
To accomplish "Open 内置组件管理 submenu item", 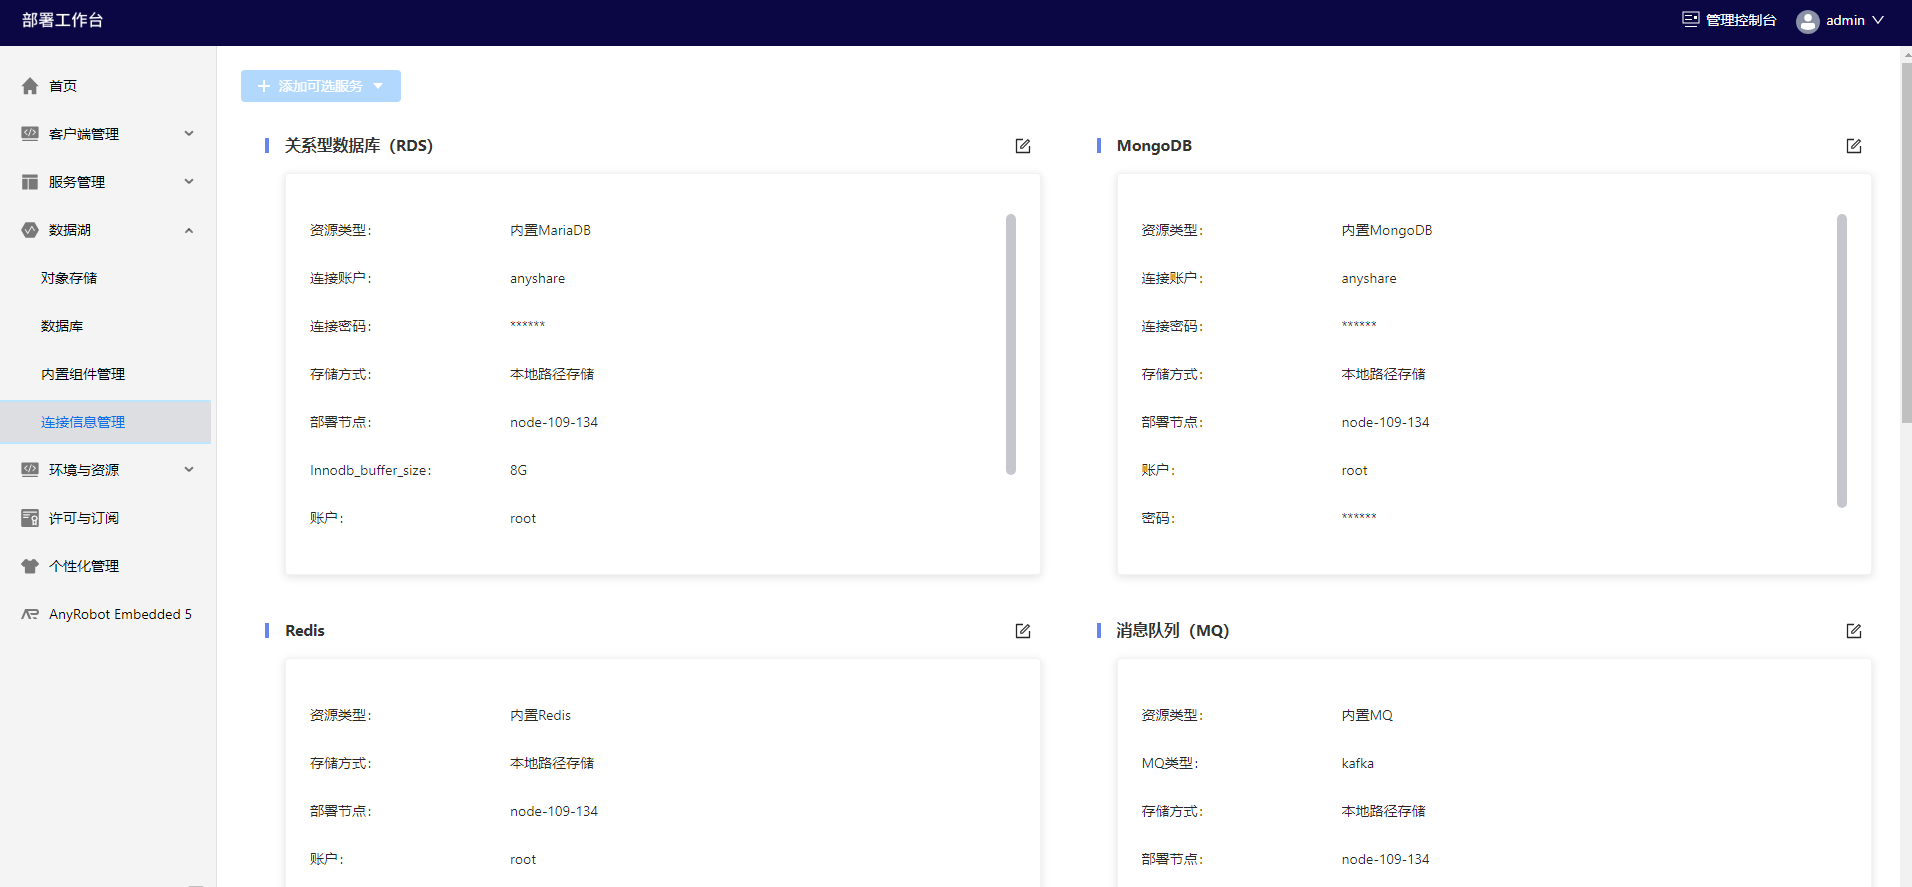I will coord(83,374).
